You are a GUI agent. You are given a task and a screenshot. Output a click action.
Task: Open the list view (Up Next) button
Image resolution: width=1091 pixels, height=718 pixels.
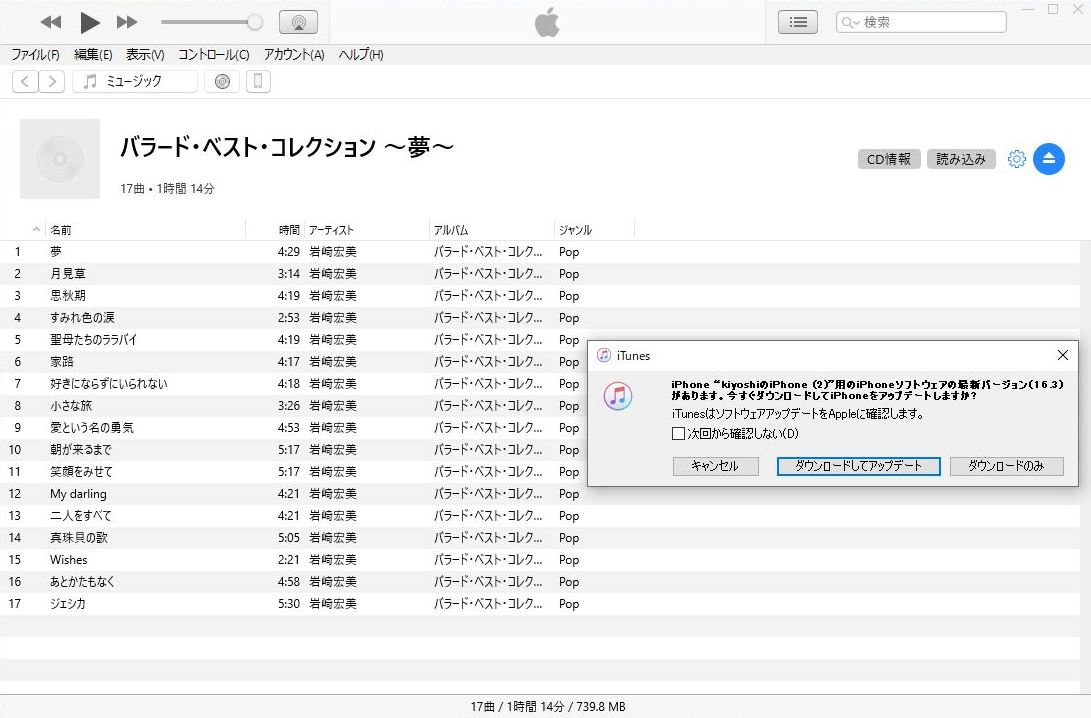click(x=797, y=22)
